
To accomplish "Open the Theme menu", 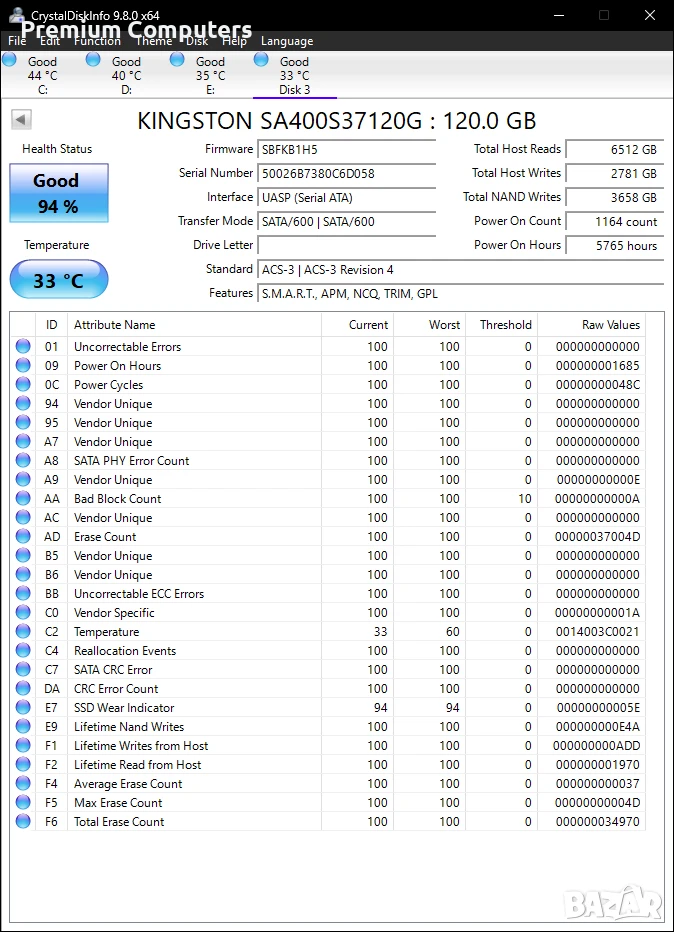I will [x=153, y=41].
